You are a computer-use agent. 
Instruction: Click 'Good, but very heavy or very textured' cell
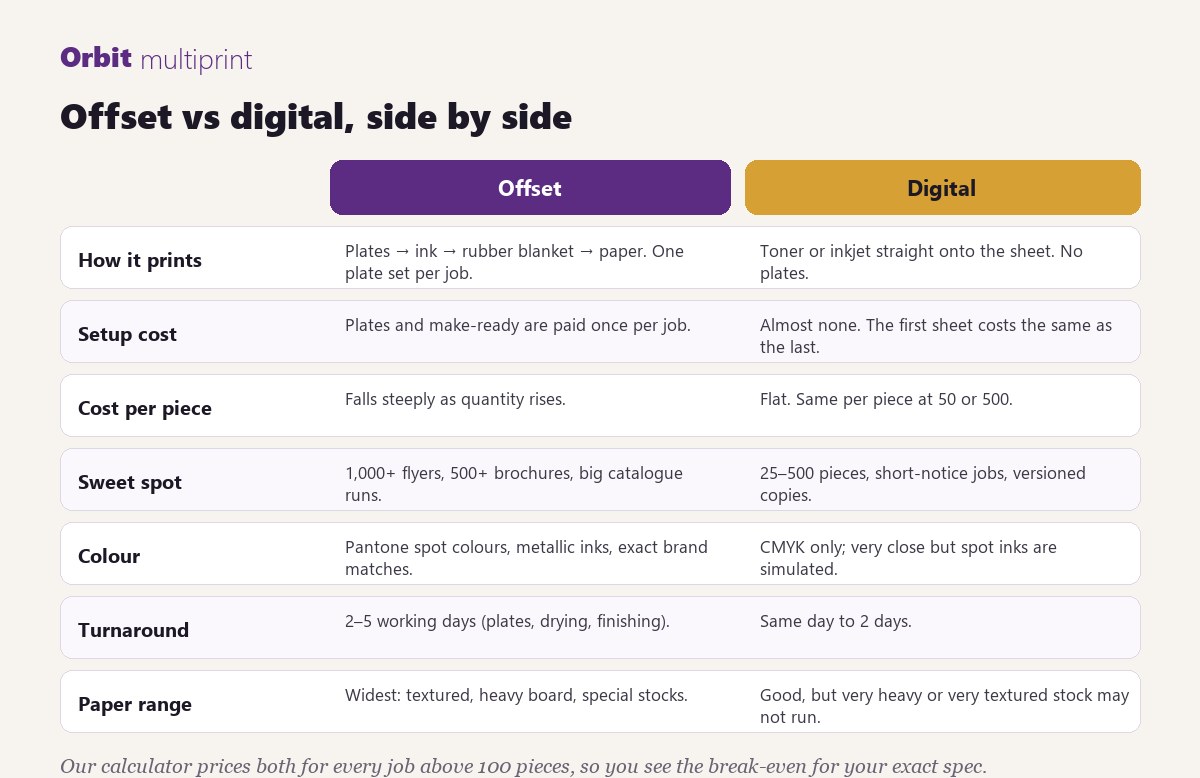[x=945, y=705]
